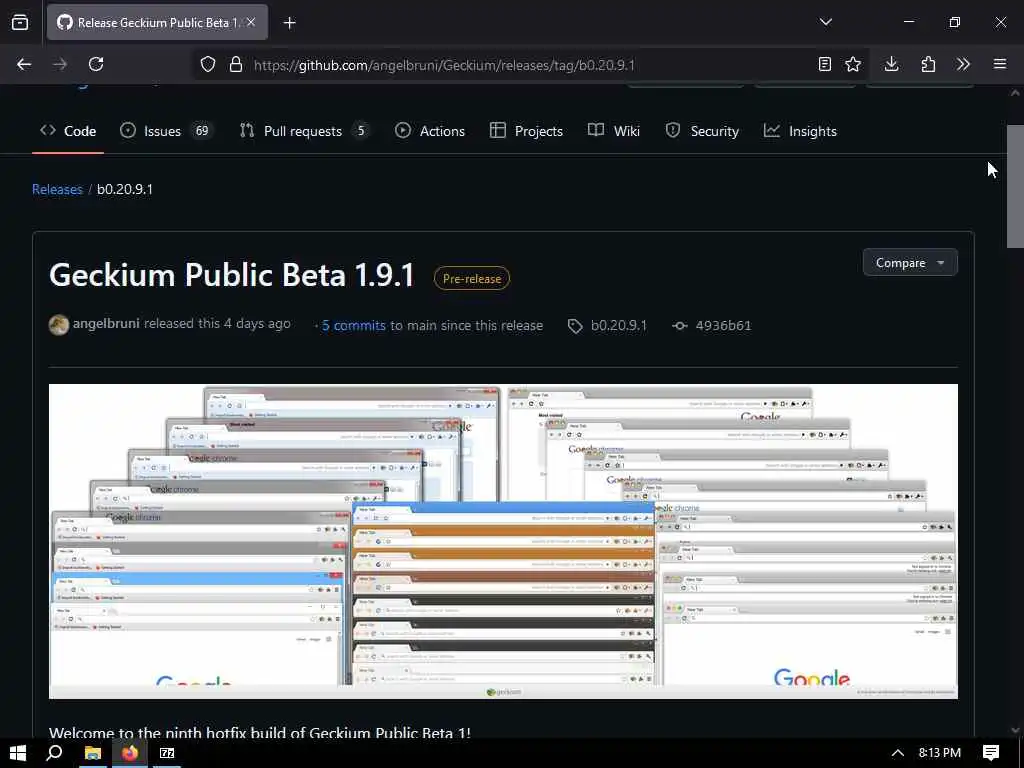Image resolution: width=1024 pixels, height=768 pixels.
Task: Open the Insights tab
Action: coord(800,131)
